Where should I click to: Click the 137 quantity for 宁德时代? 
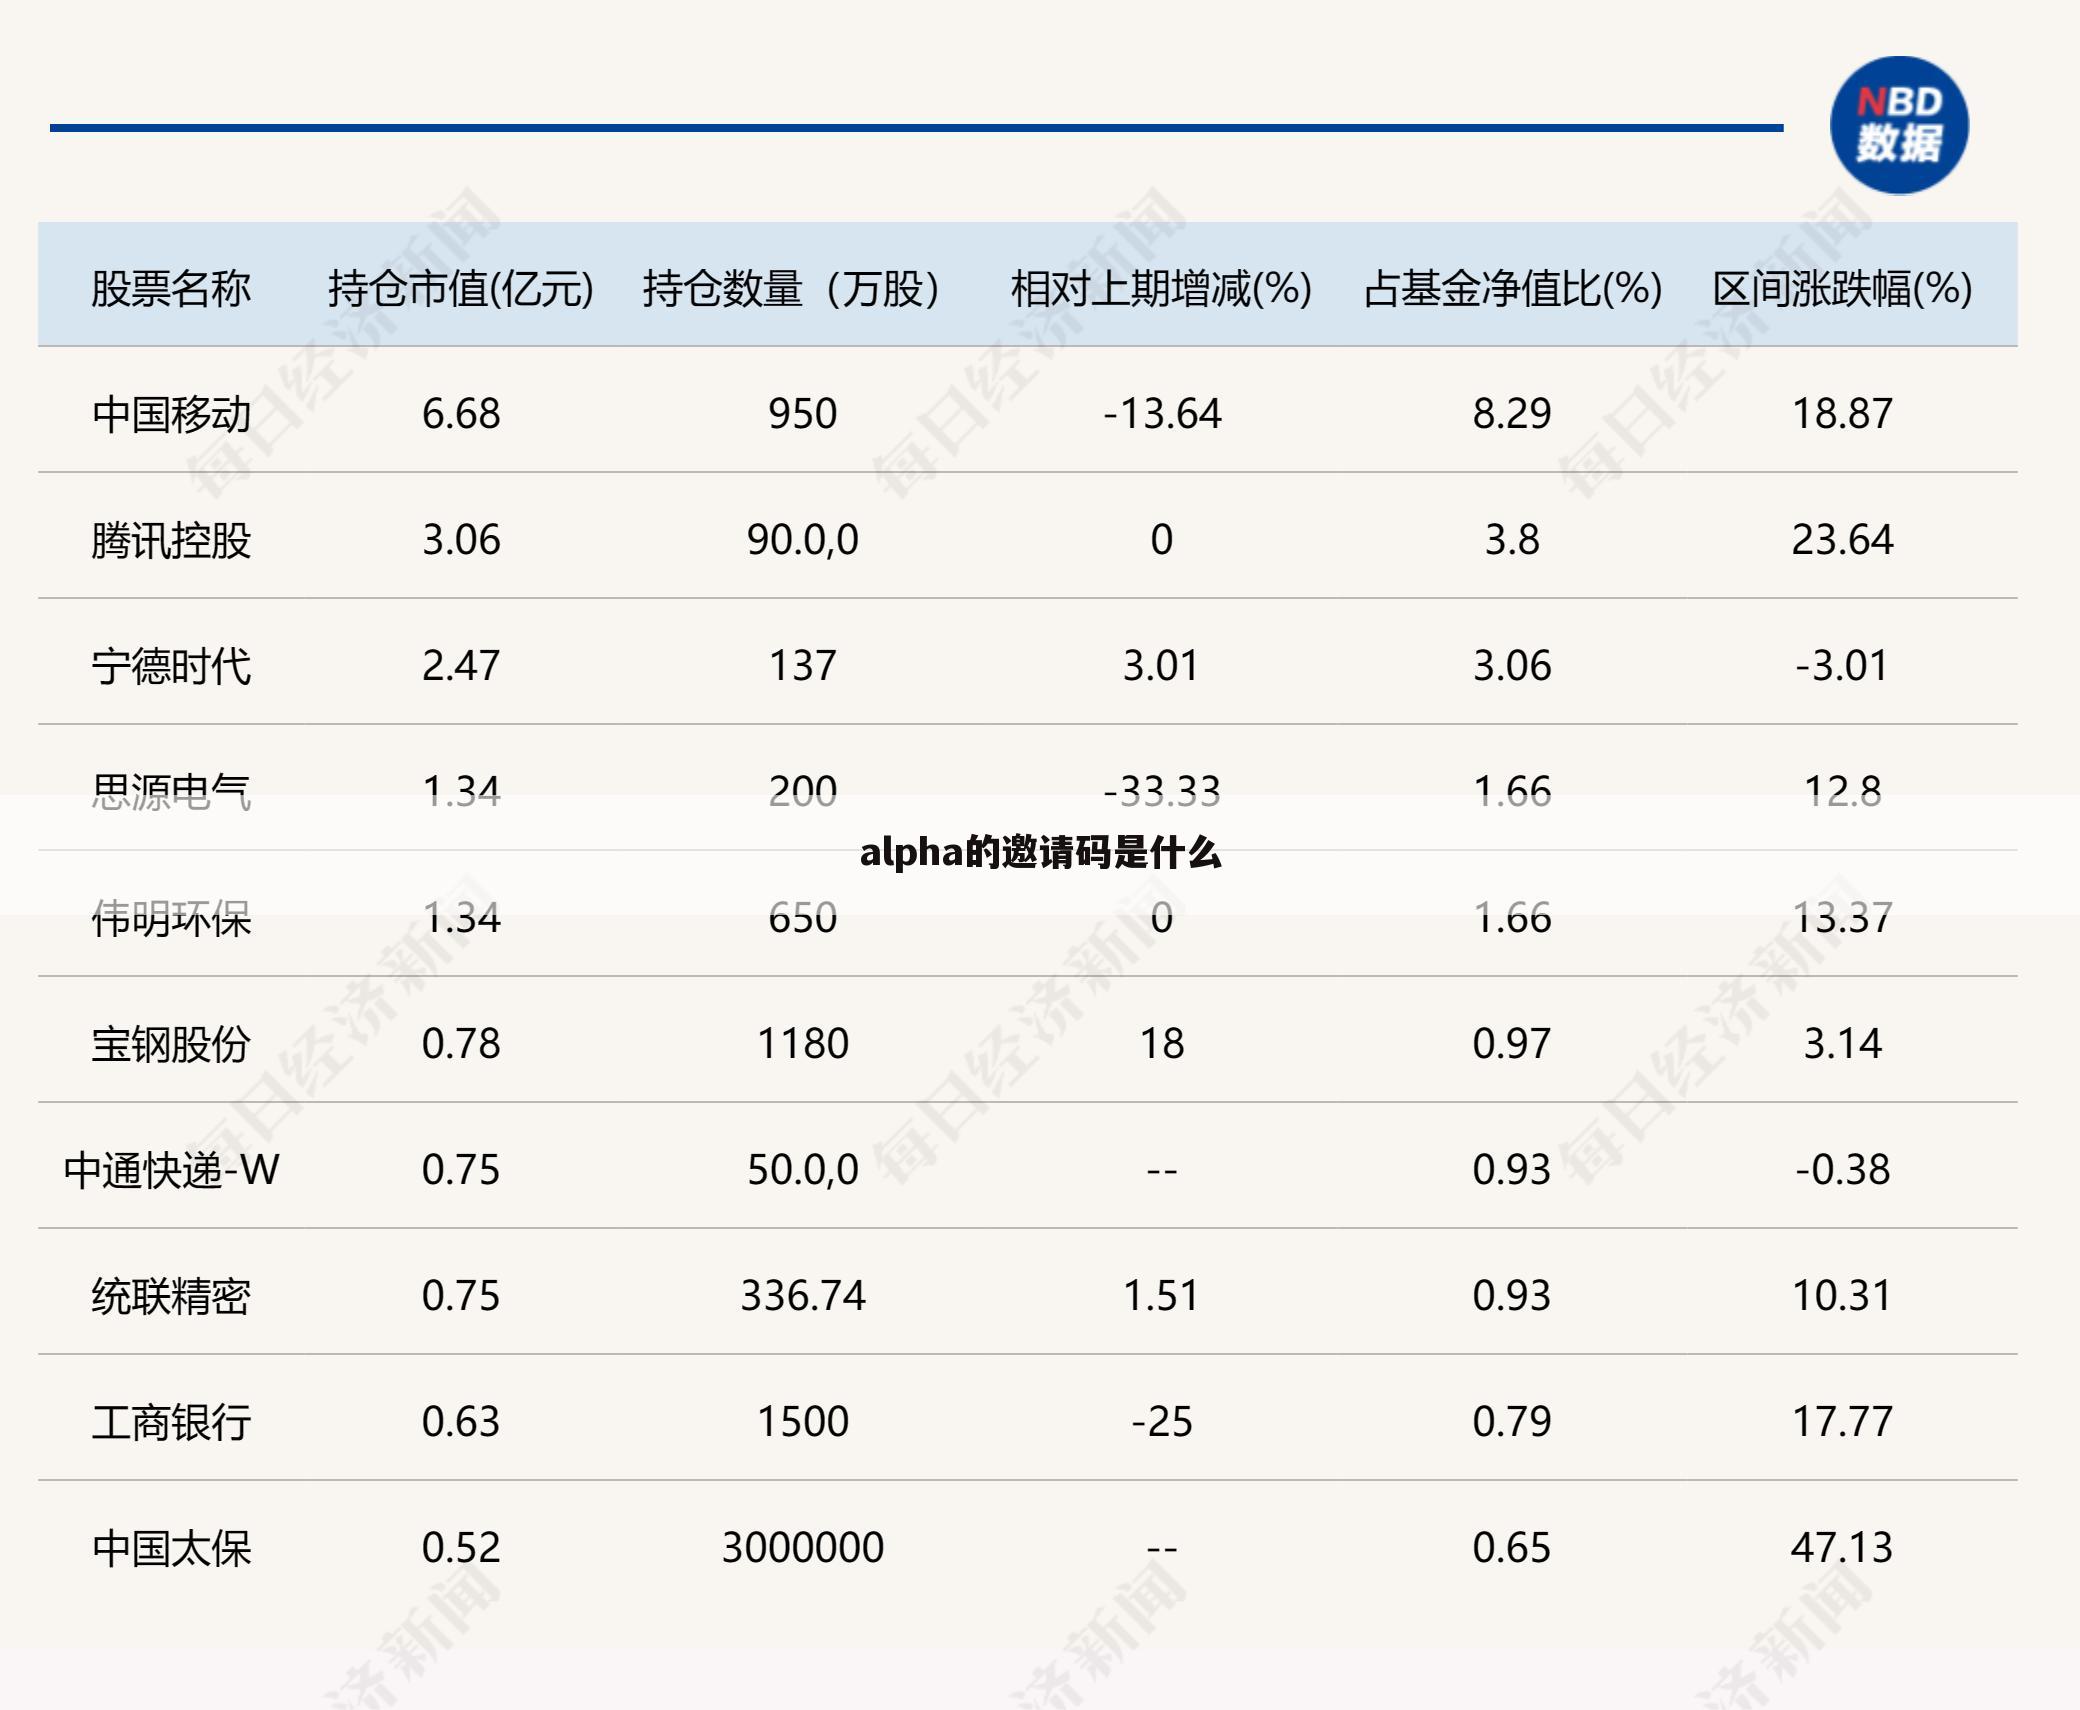pyautogui.click(x=802, y=666)
